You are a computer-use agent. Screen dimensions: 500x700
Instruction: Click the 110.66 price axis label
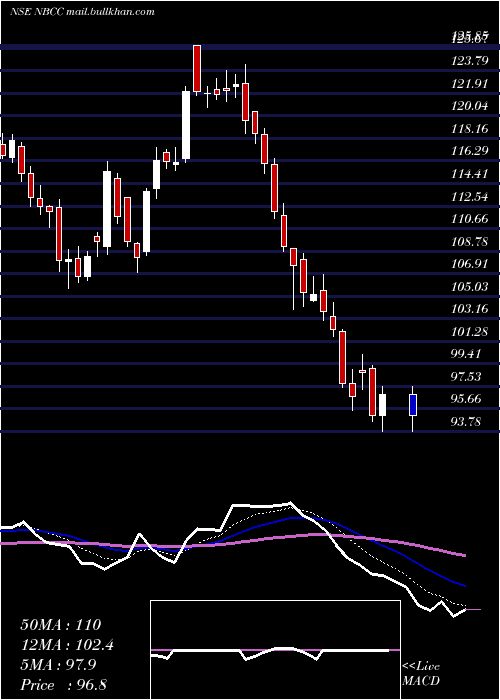[470, 218]
